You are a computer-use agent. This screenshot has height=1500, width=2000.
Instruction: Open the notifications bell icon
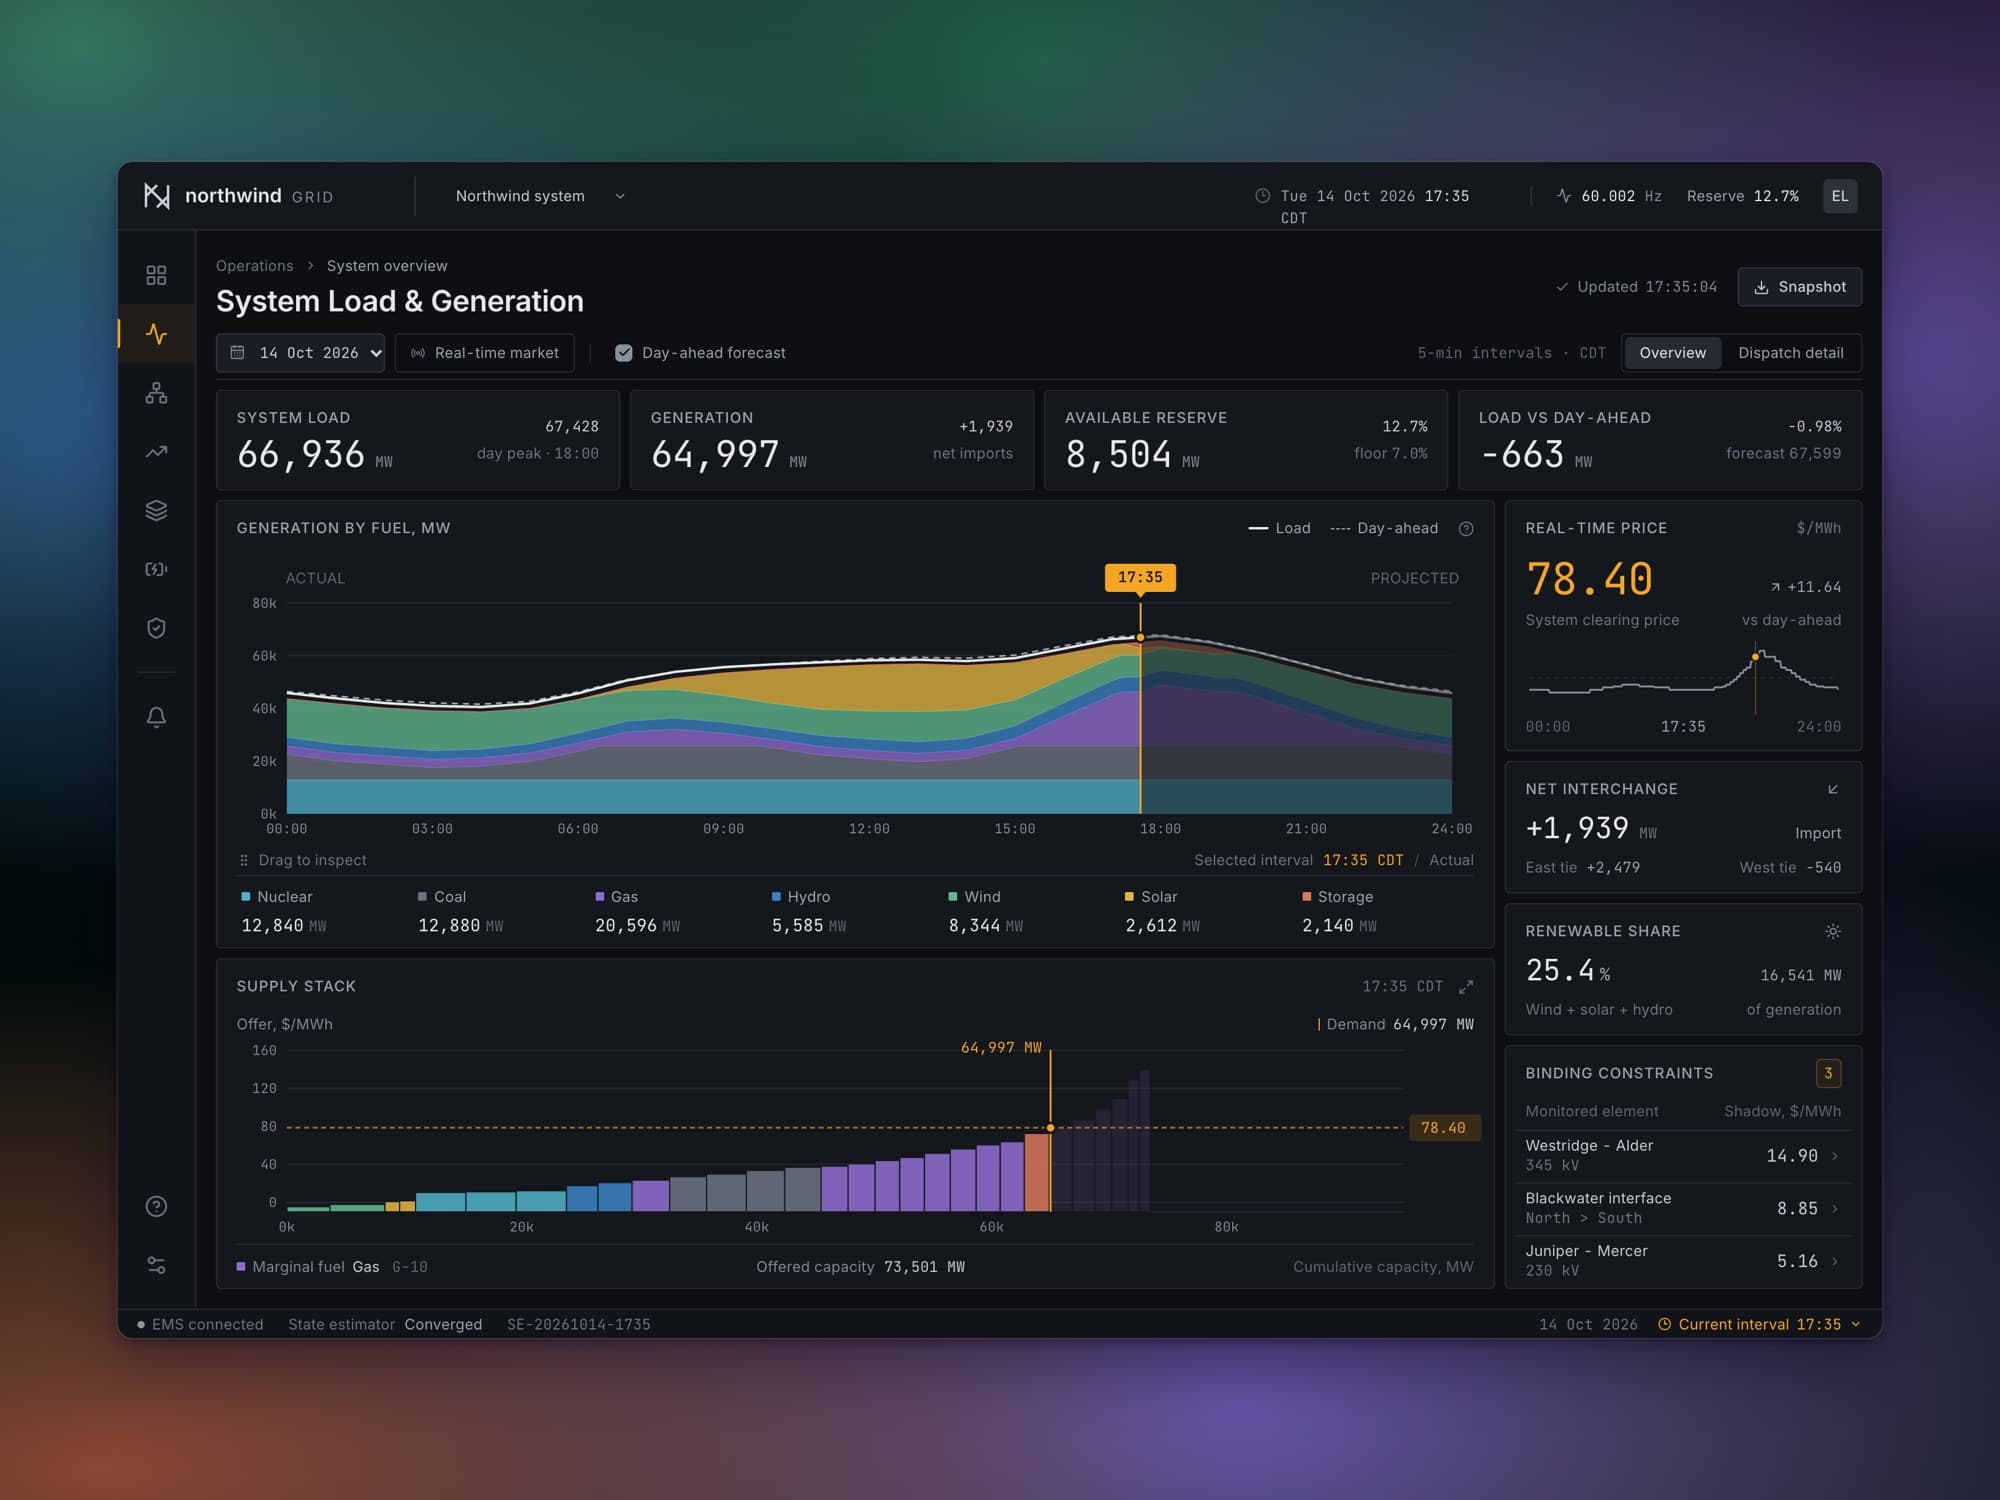pos(156,717)
